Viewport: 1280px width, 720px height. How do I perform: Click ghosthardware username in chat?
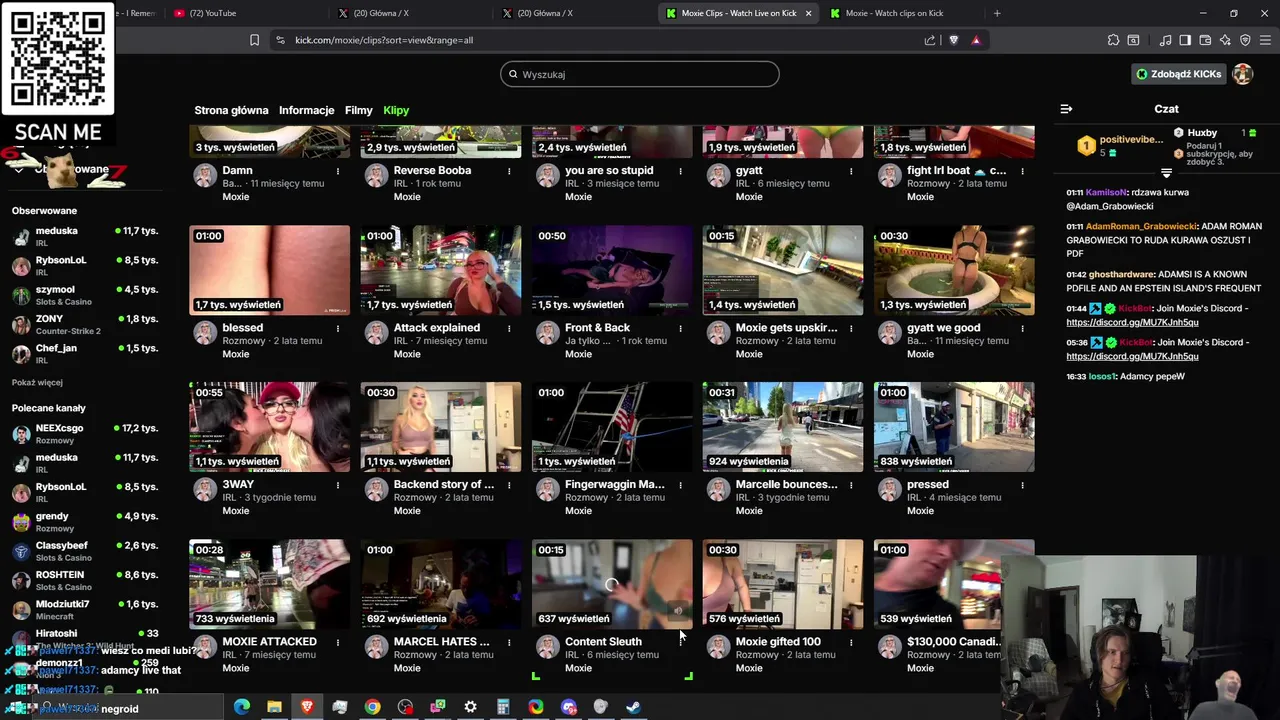(x=1120, y=274)
